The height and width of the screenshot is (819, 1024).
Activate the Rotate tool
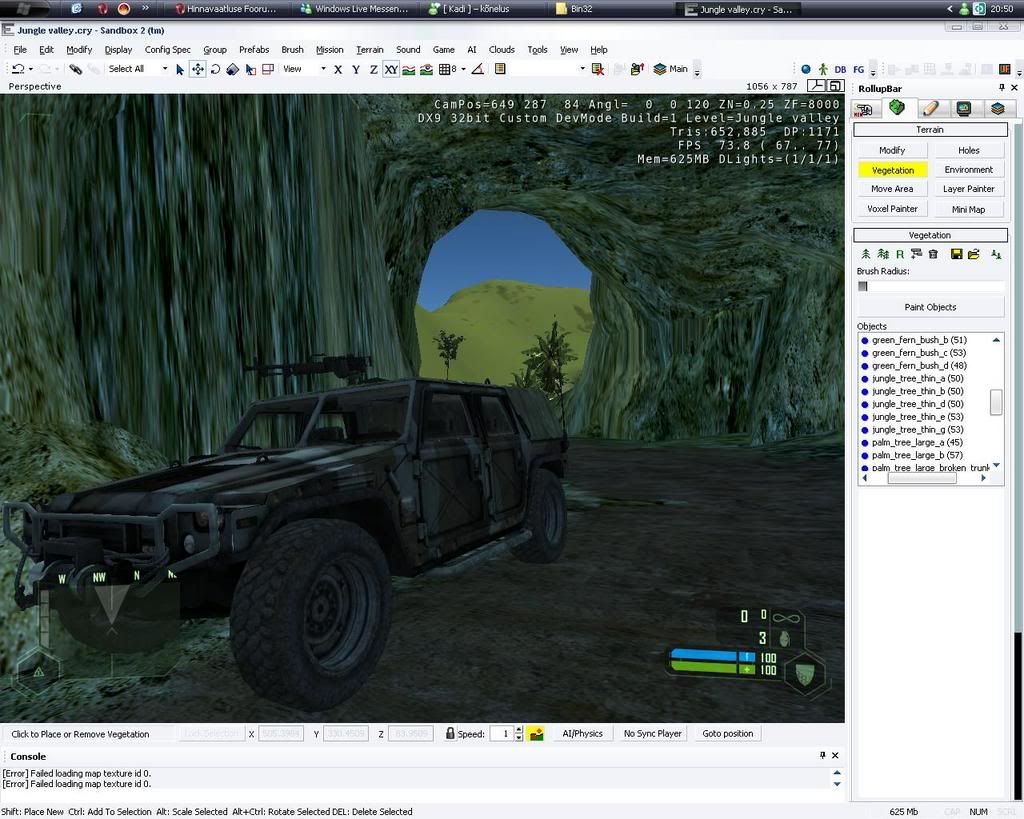click(x=215, y=69)
